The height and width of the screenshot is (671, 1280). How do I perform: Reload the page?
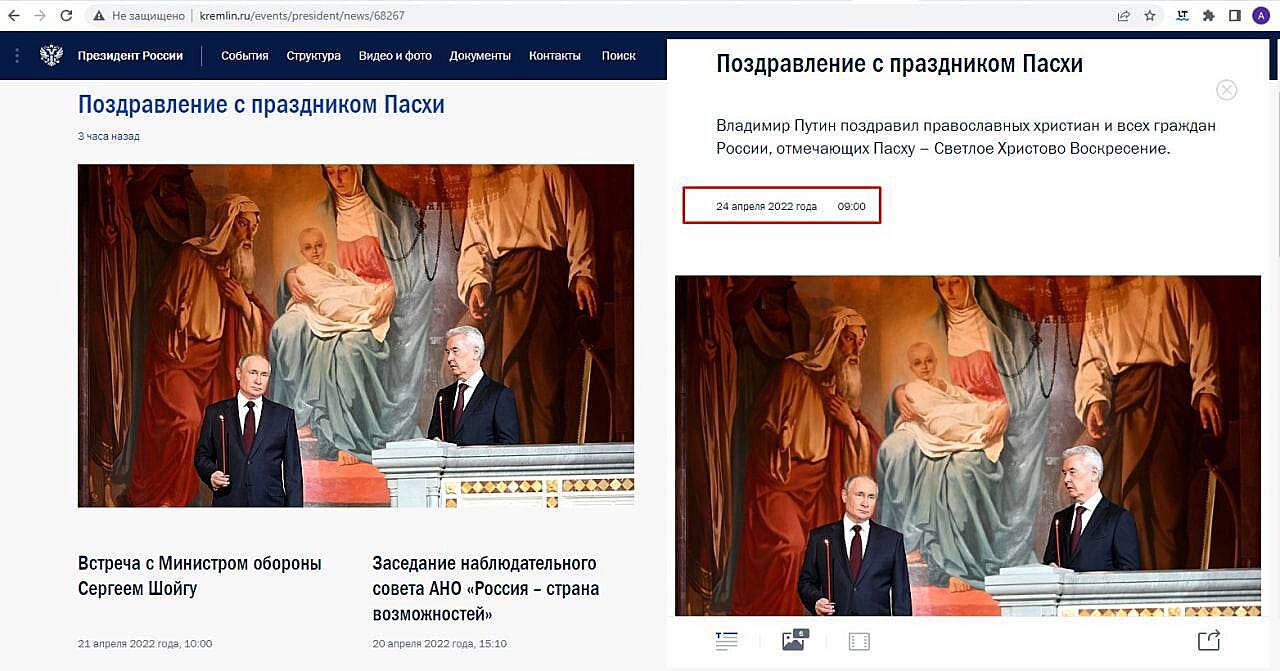pyautogui.click(x=66, y=16)
